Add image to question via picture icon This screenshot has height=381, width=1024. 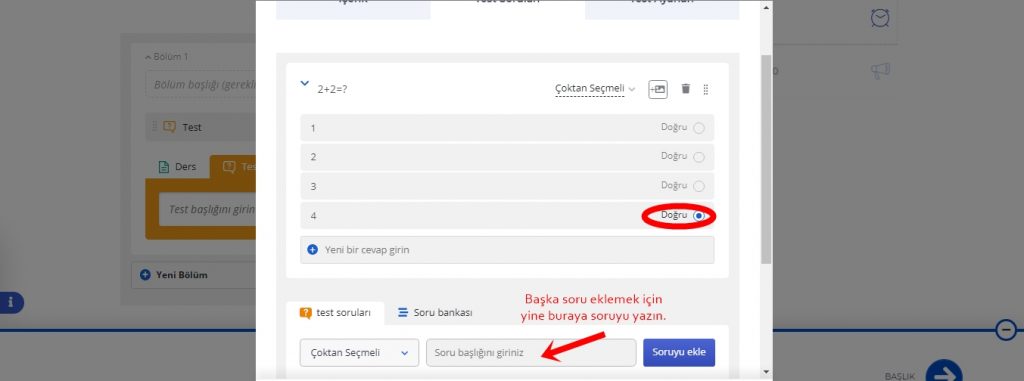pyautogui.click(x=658, y=89)
